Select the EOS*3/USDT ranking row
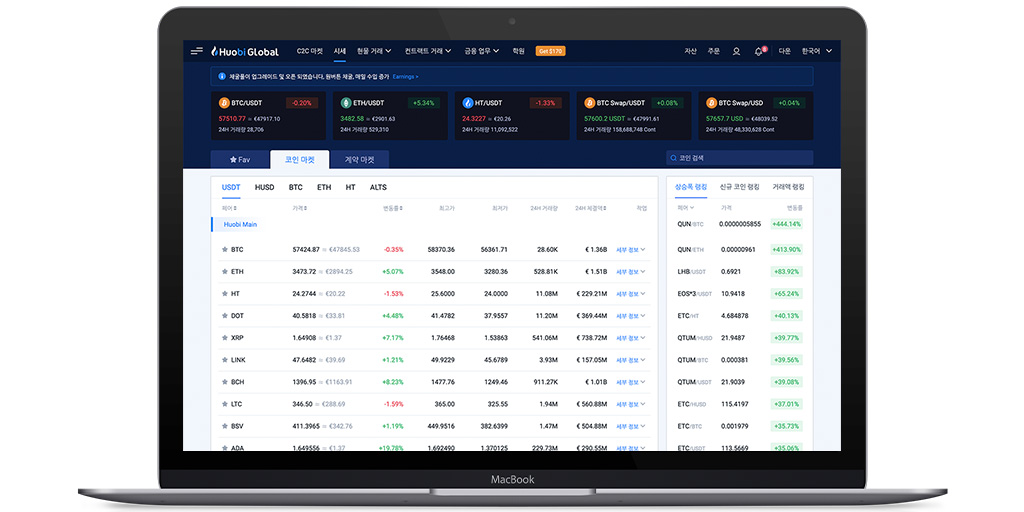The width and height of the screenshot is (1024, 512). click(x=740, y=294)
